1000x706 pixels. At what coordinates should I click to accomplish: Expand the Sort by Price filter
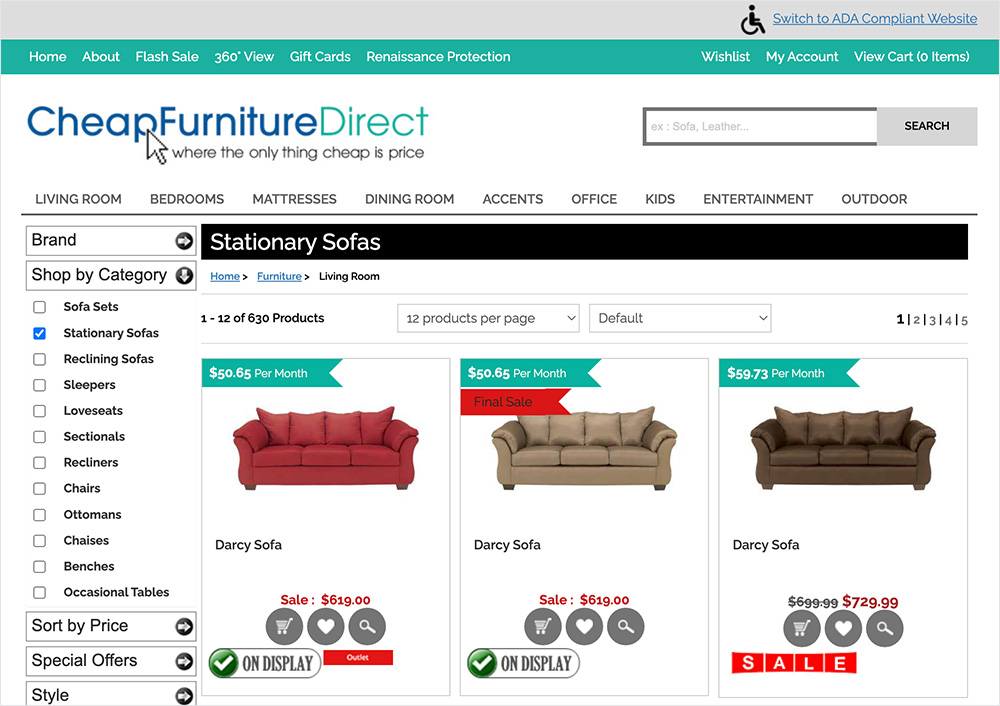tap(111, 626)
